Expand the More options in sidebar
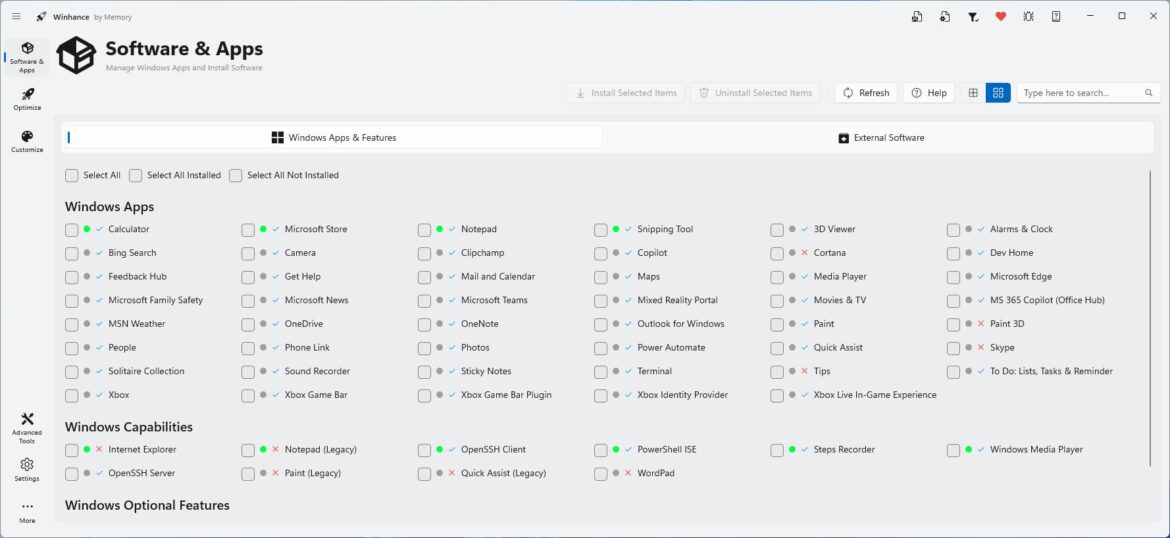The width and height of the screenshot is (1170, 538). [x=27, y=508]
